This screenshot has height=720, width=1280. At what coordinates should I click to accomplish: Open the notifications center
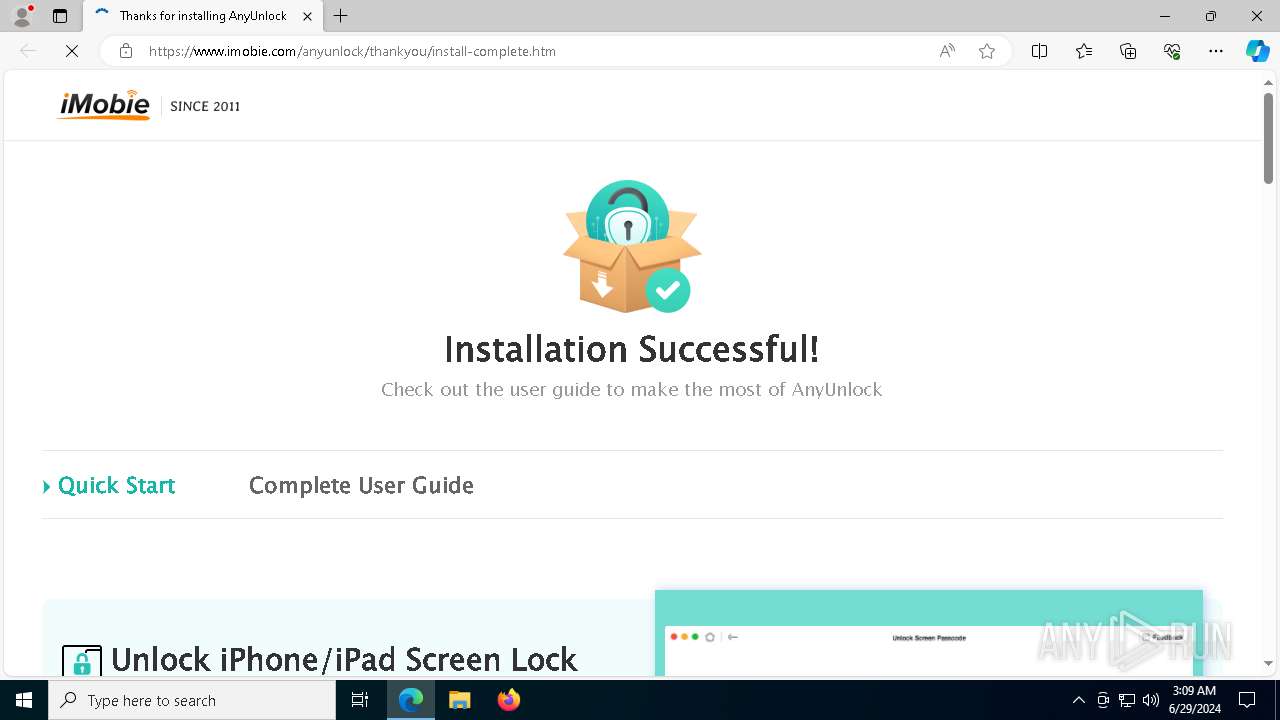pos(1247,700)
